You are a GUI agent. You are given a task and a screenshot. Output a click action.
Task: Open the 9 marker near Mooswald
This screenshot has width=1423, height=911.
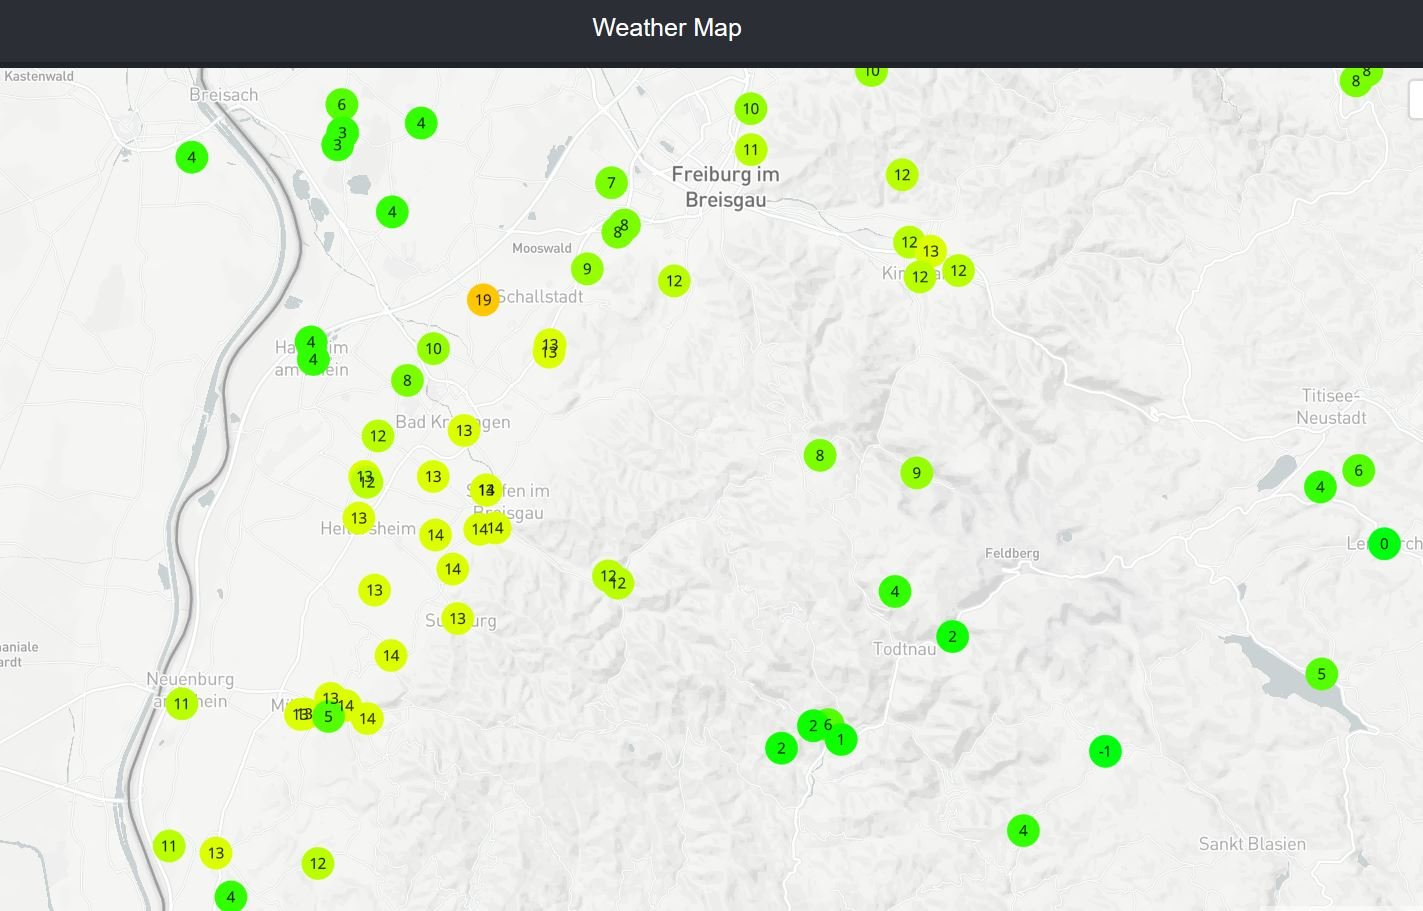[587, 268]
